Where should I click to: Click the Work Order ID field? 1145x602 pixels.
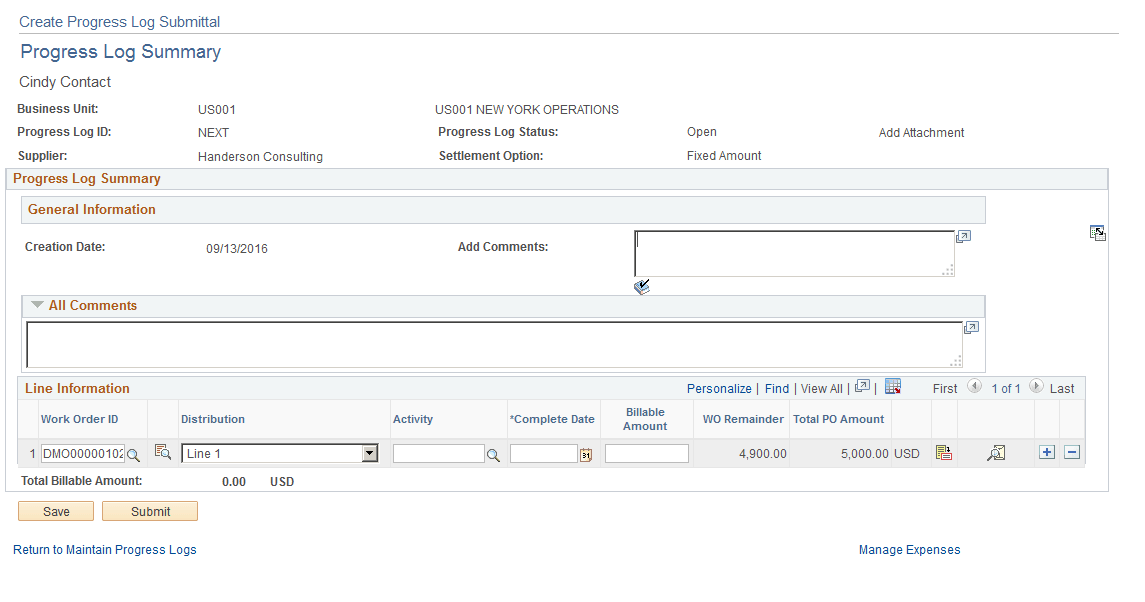pyautogui.click(x=83, y=454)
